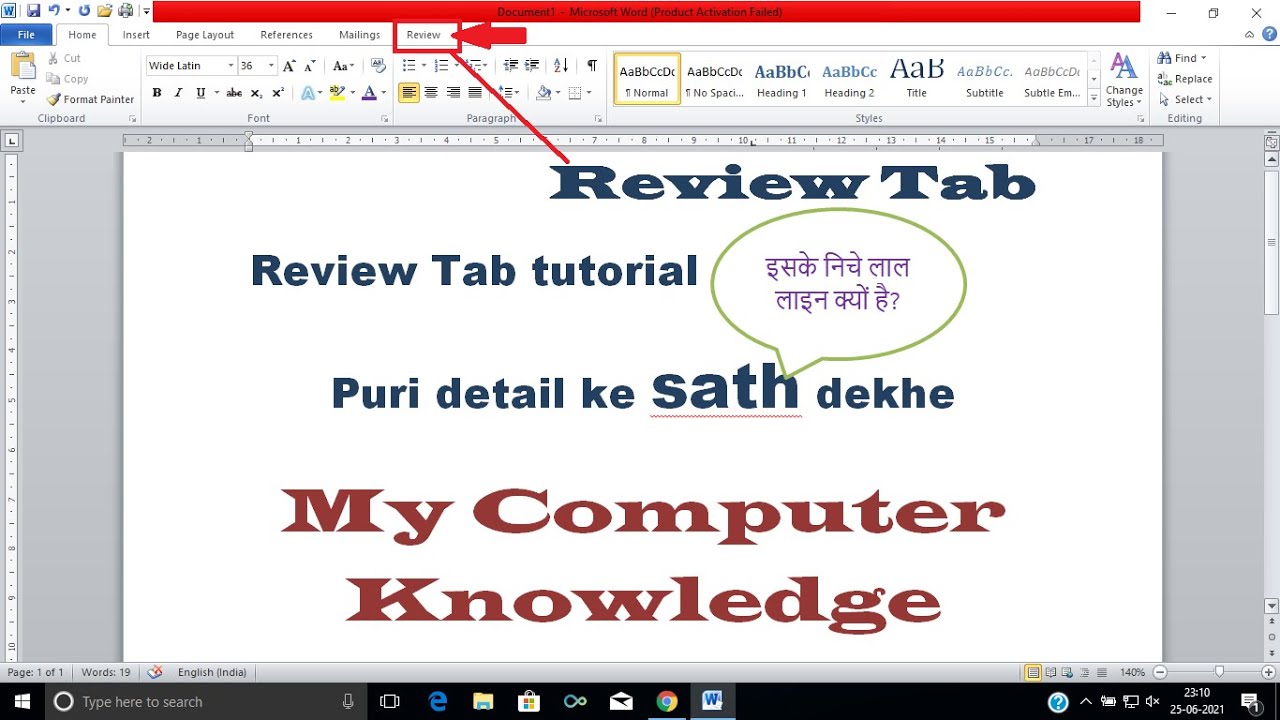Click English (India) language indicator

212,672
